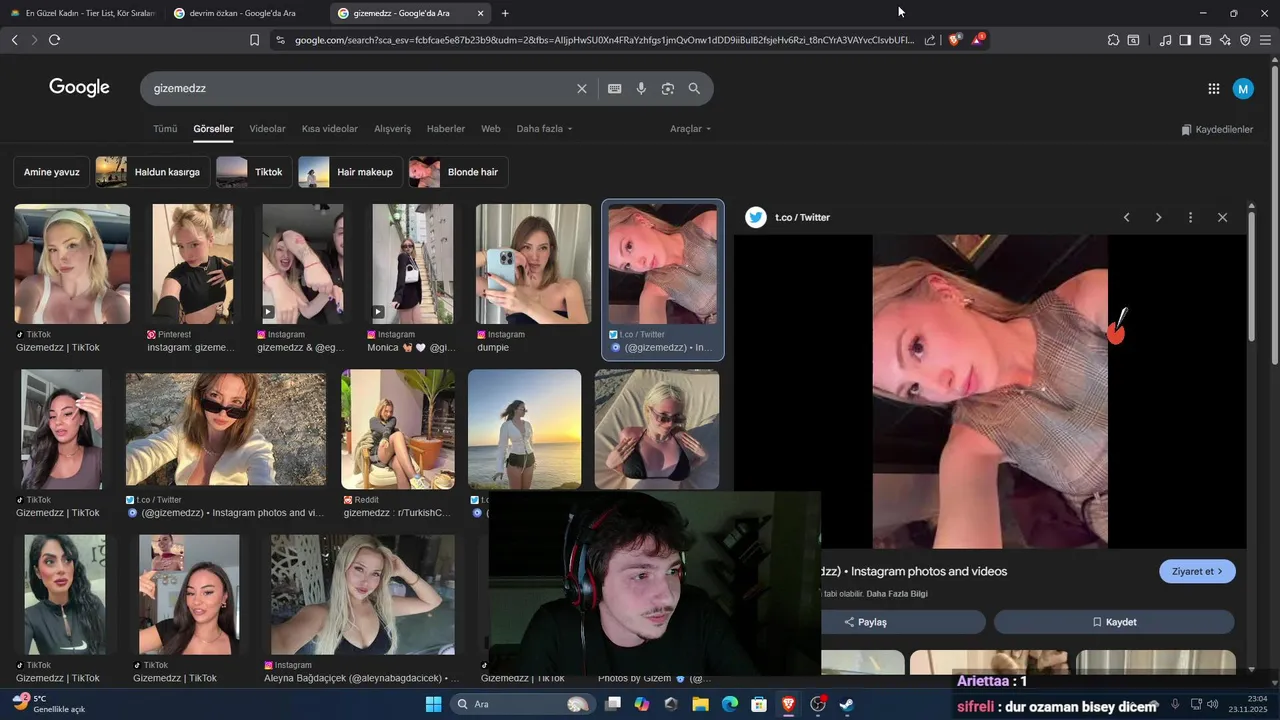Screen dimensions: 1280x720
Task: Open the tab search toolbar icon
Action: click(x=1133, y=40)
